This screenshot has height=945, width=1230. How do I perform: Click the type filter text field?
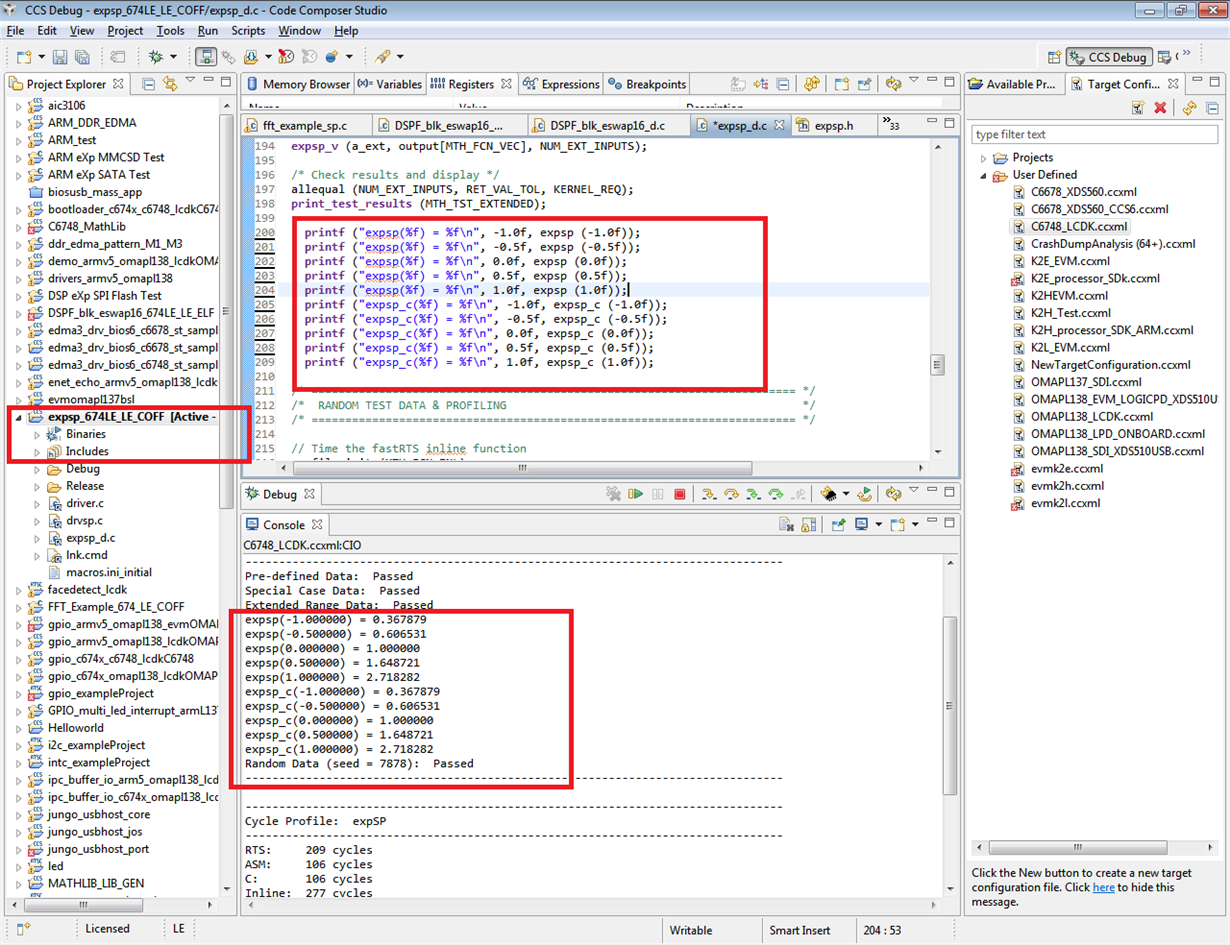point(1094,134)
